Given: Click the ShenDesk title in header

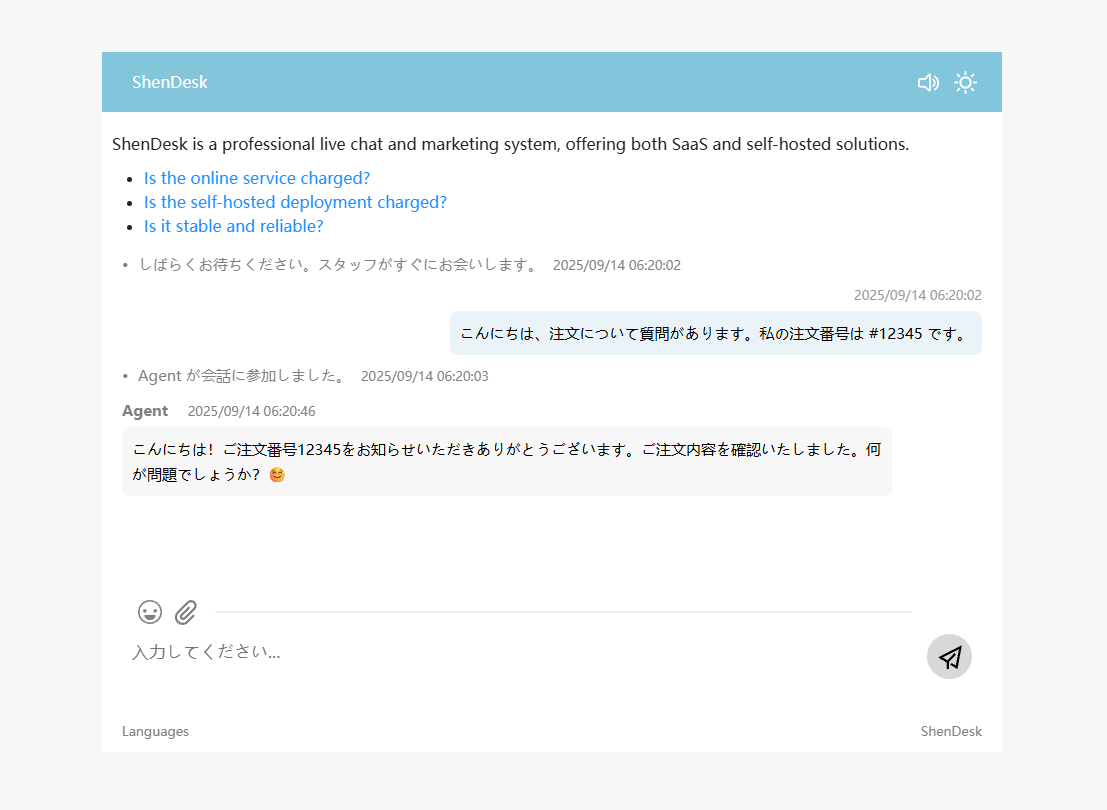Looking at the screenshot, I should click(170, 82).
